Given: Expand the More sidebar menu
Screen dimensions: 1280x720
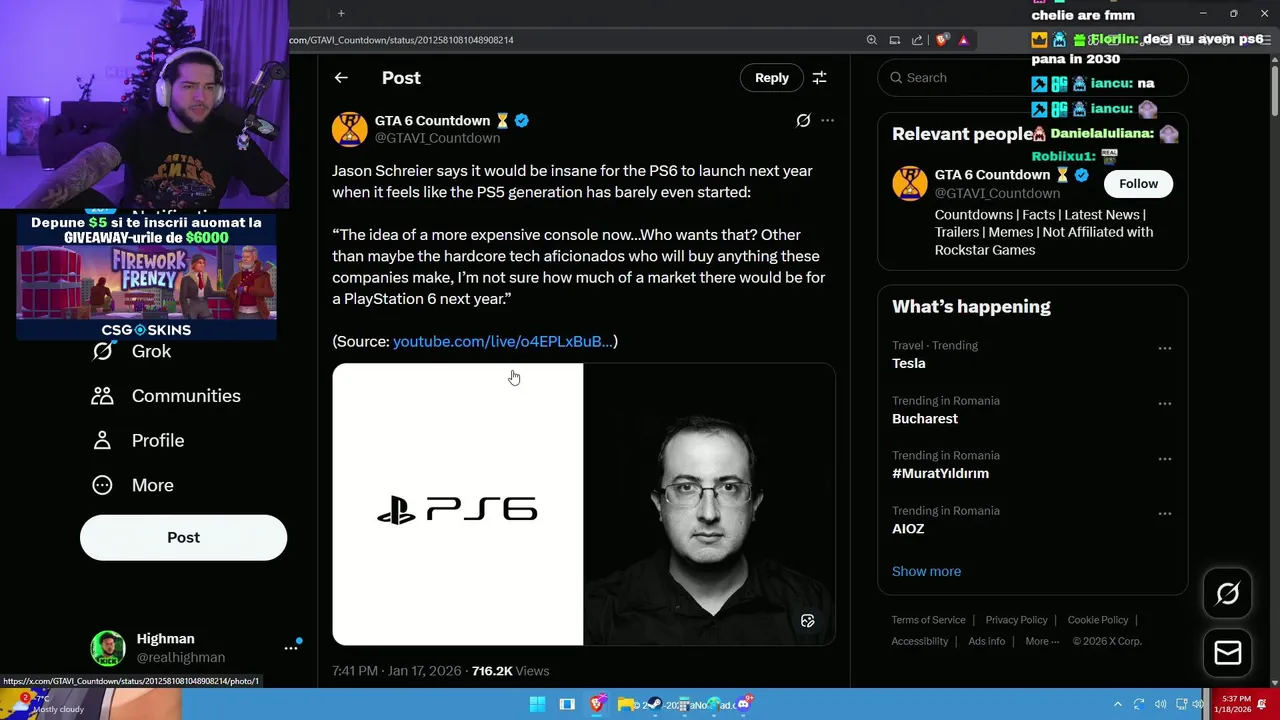Looking at the screenshot, I should (133, 485).
